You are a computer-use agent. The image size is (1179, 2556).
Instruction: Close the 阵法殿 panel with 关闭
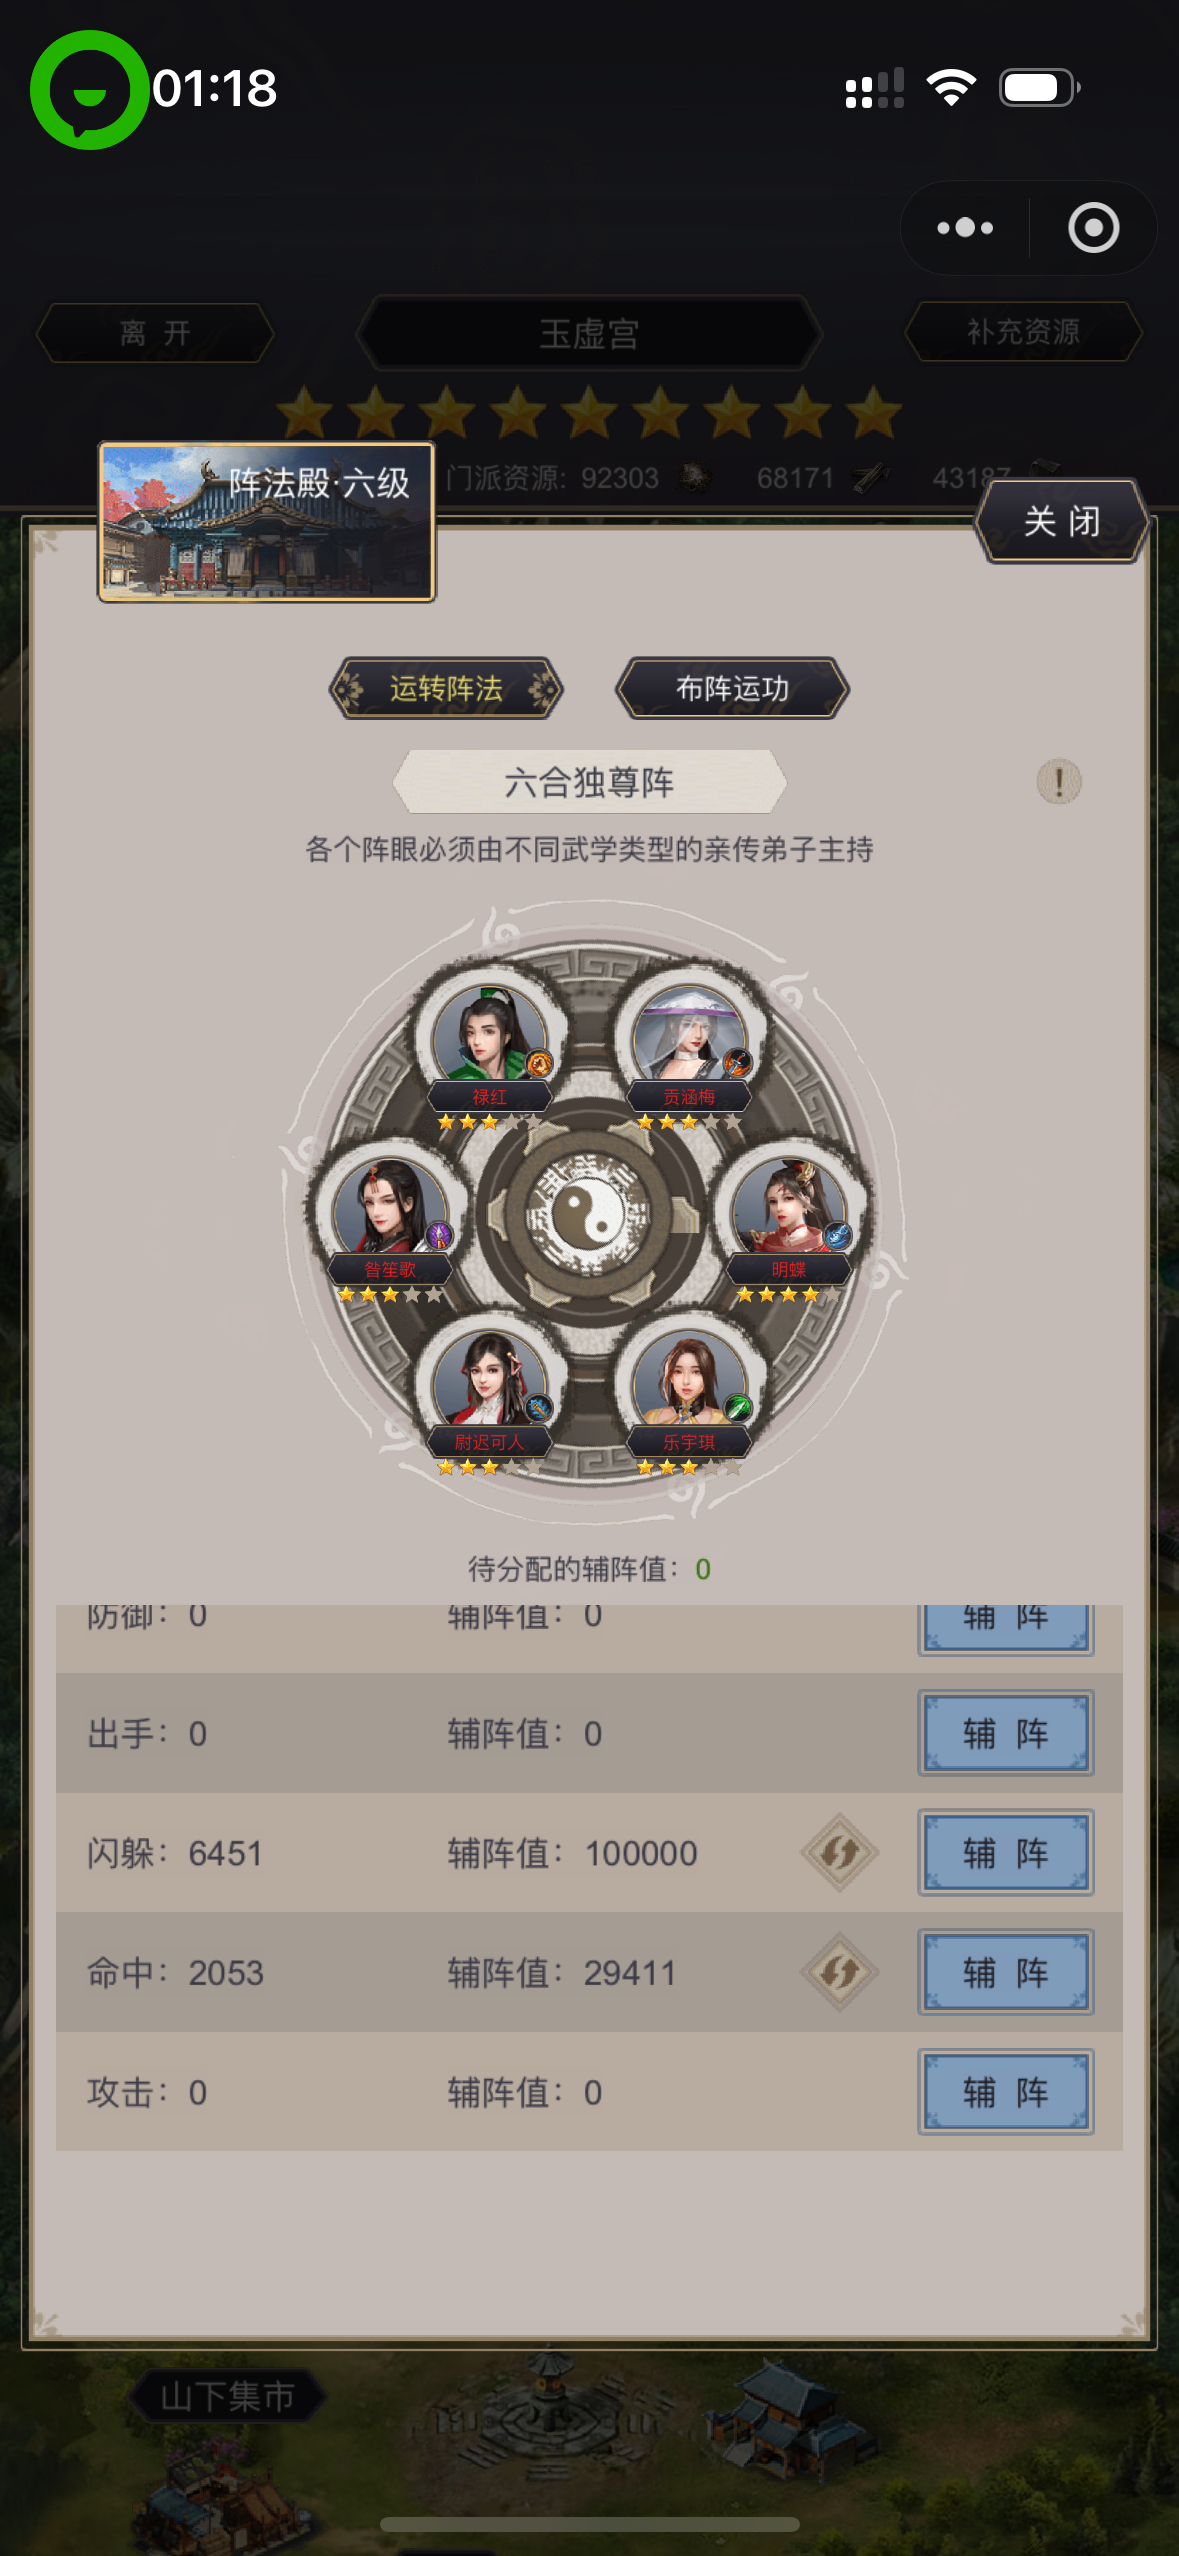coord(1061,521)
